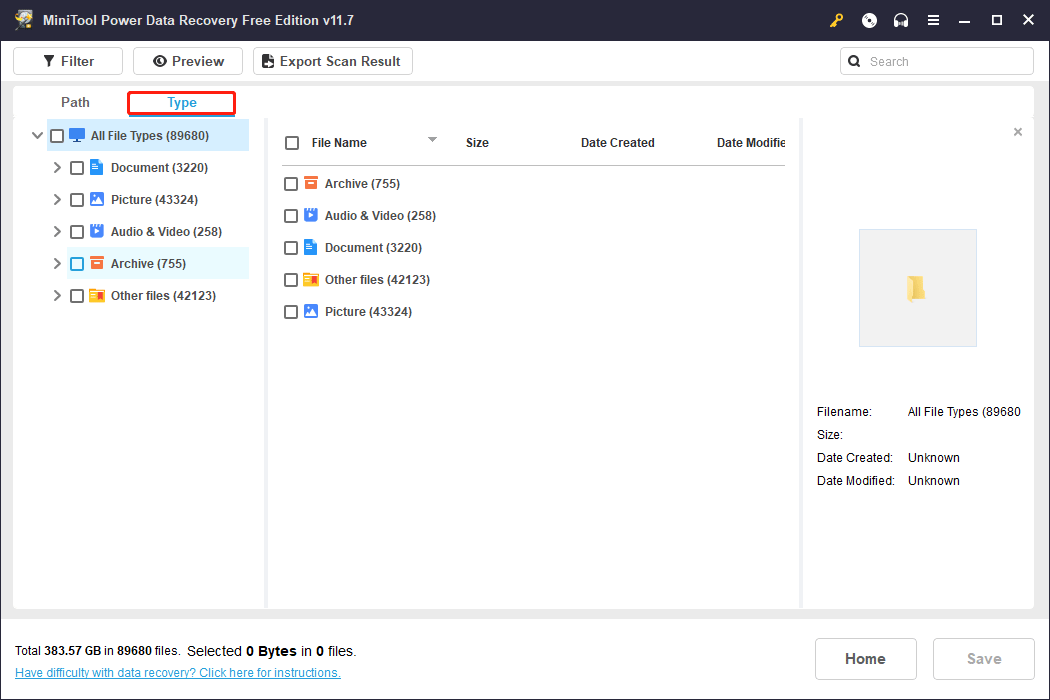The width and height of the screenshot is (1050, 700).
Task: Open the data recovery instructions link
Action: 177,673
